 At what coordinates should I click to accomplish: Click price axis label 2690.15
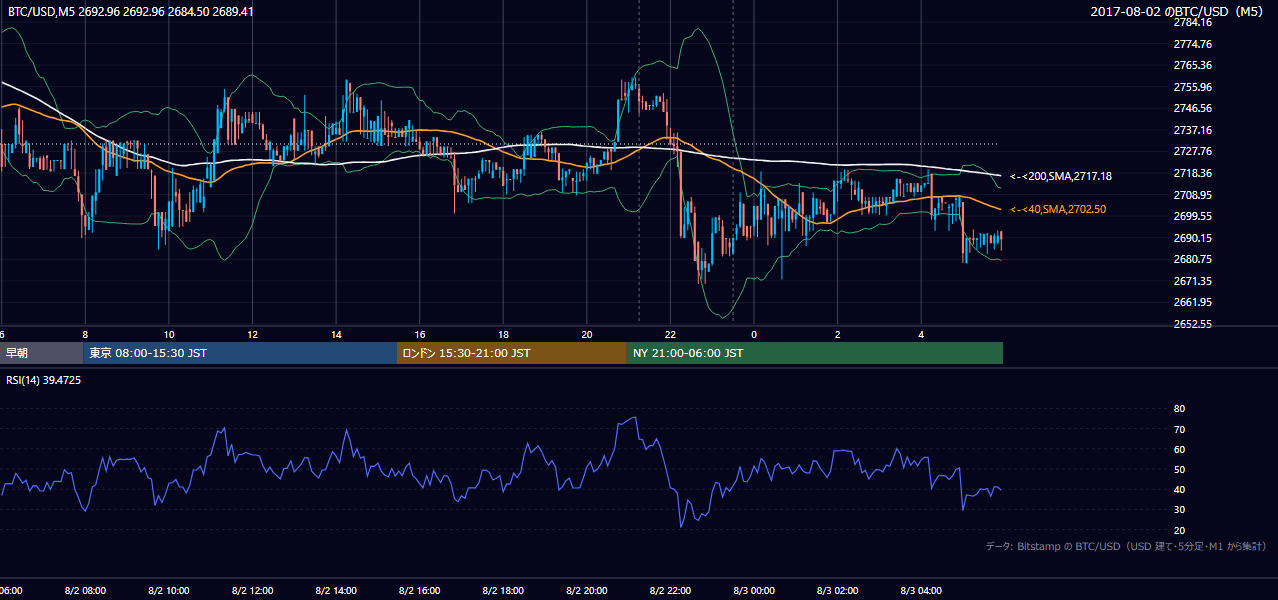pyautogui.click(x=1192, y=238)
